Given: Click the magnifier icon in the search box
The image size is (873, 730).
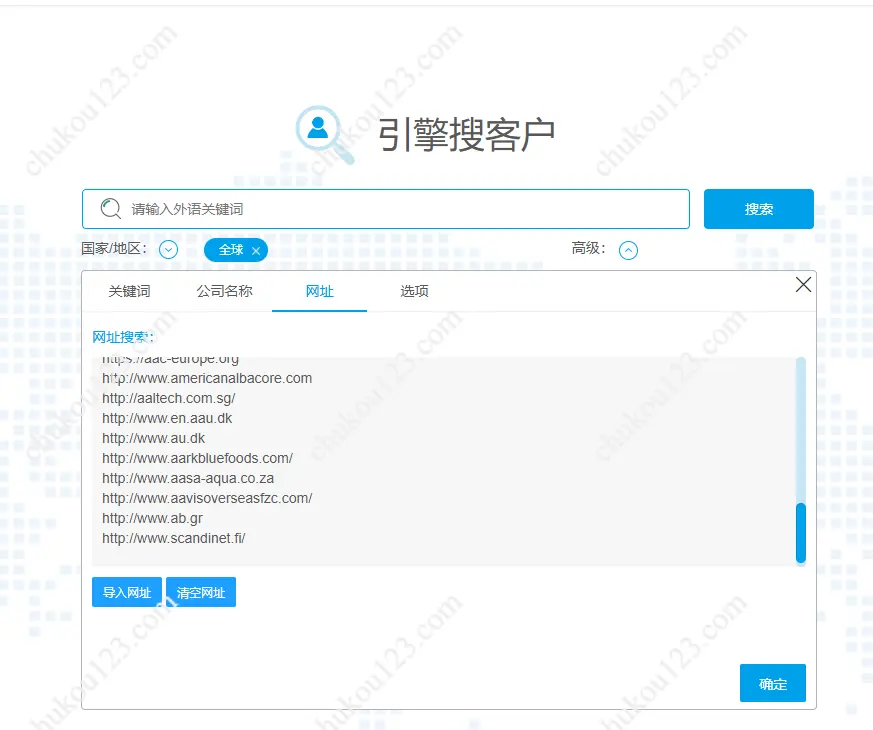Looking at the screenshot, I should coord(111,209).
